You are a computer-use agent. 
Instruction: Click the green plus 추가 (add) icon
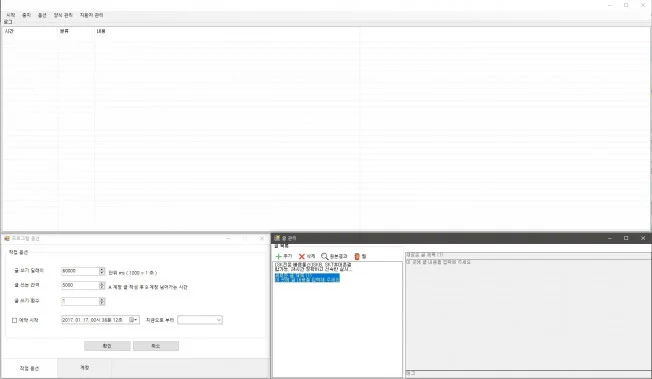pos(279,256)
